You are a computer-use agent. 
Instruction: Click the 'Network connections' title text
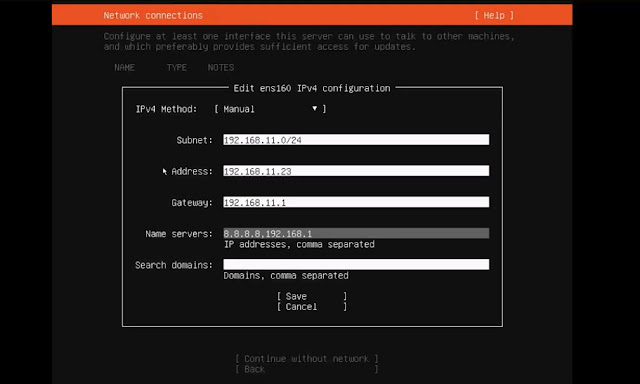pyautogui.click(x=153, y=16)
